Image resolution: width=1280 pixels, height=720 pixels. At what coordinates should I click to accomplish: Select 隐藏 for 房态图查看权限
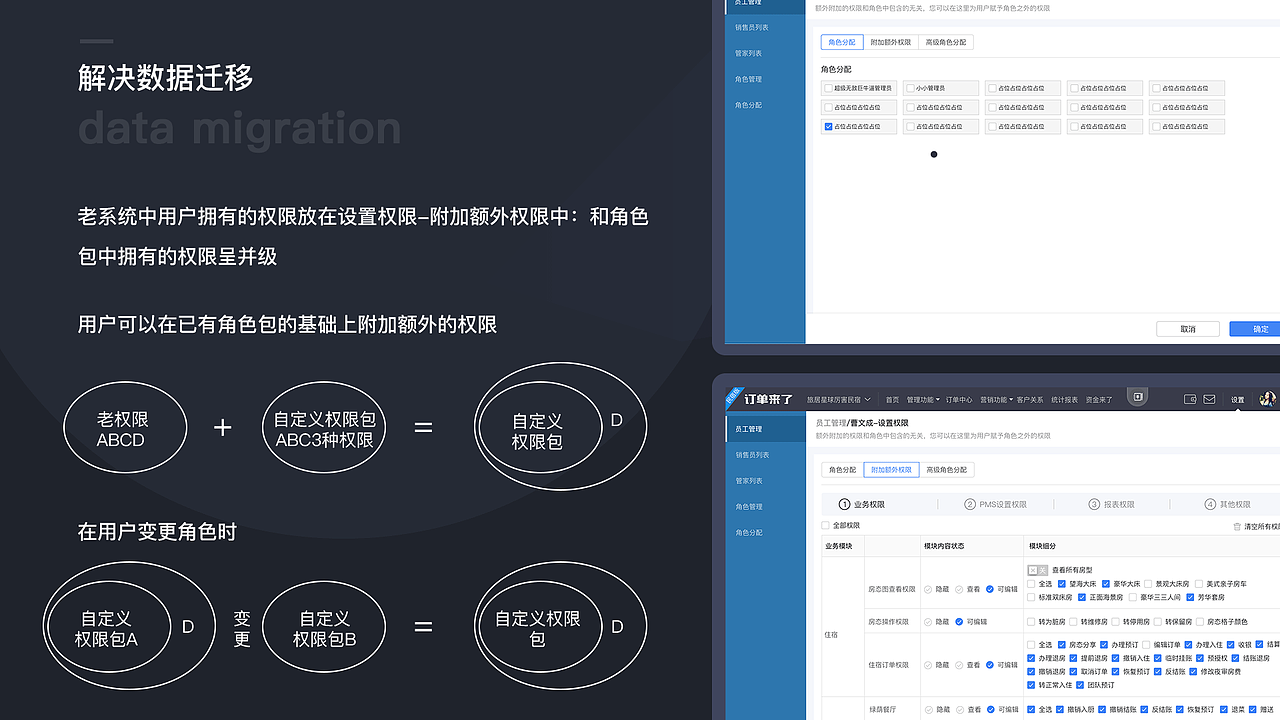click(928, 590)
